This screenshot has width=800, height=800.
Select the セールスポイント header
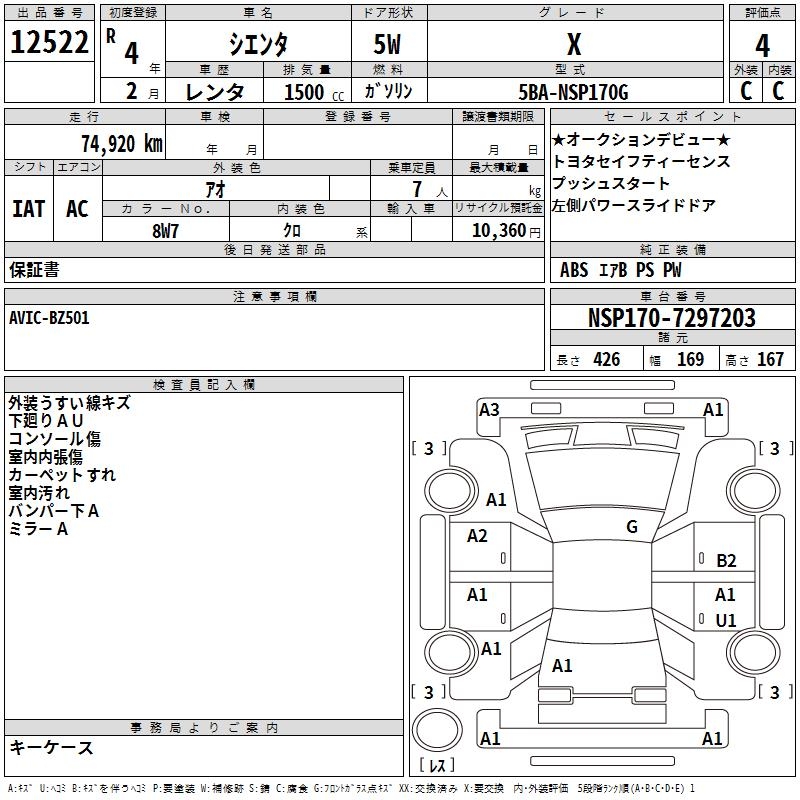(x=672, y=116)
